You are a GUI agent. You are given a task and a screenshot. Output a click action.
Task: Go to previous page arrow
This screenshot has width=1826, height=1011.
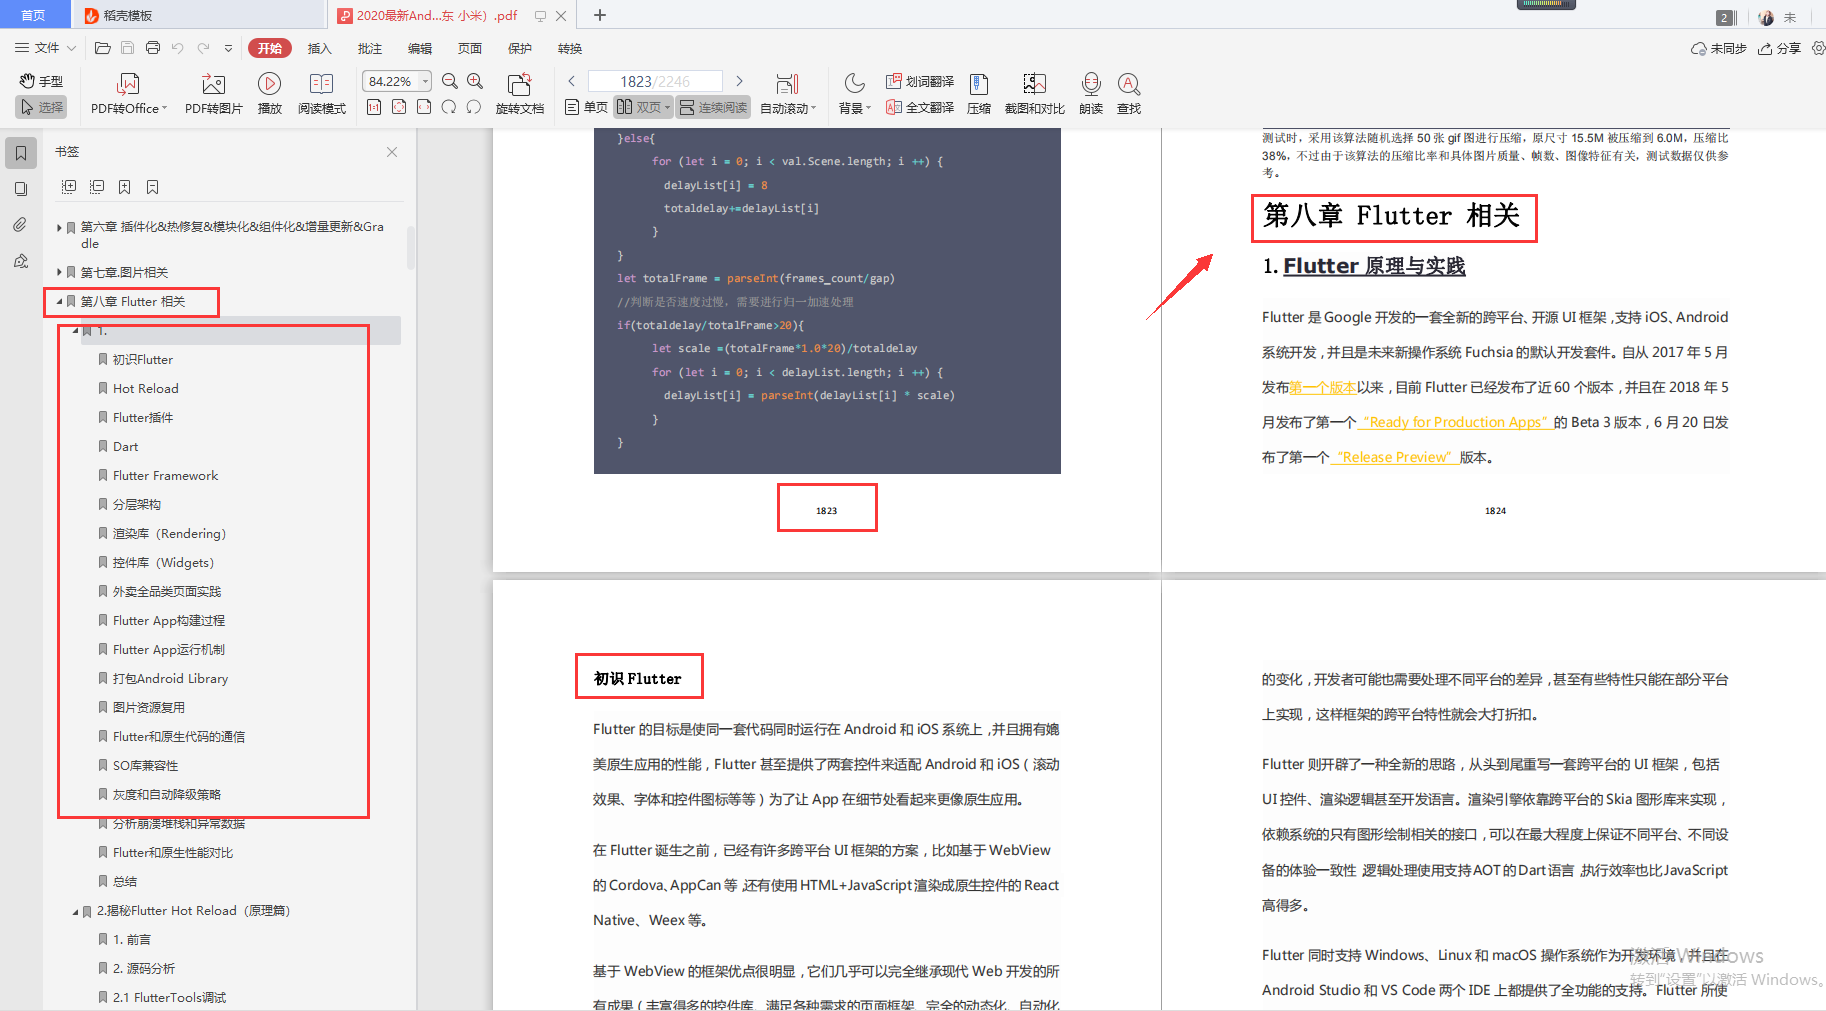(571, 81)
